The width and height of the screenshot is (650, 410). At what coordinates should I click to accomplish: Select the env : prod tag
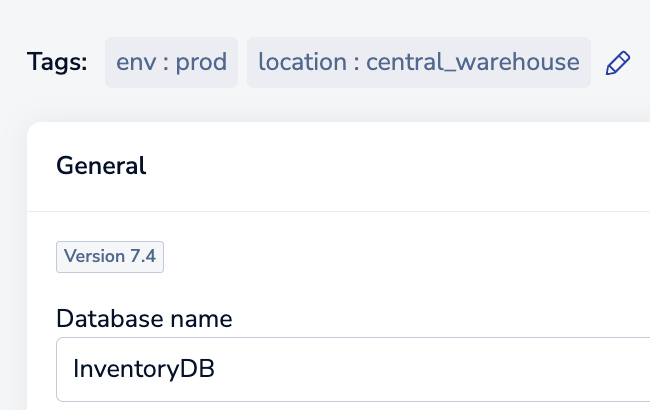click(171, 63)
